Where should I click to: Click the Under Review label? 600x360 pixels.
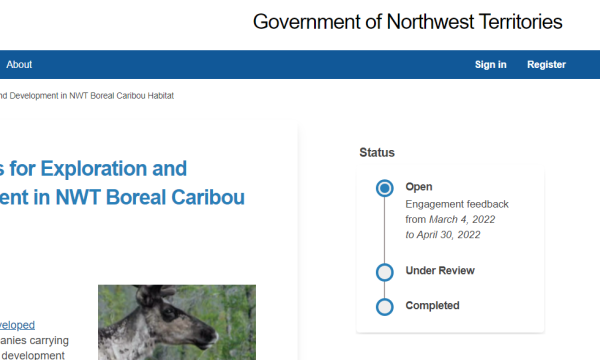(440, 270)
